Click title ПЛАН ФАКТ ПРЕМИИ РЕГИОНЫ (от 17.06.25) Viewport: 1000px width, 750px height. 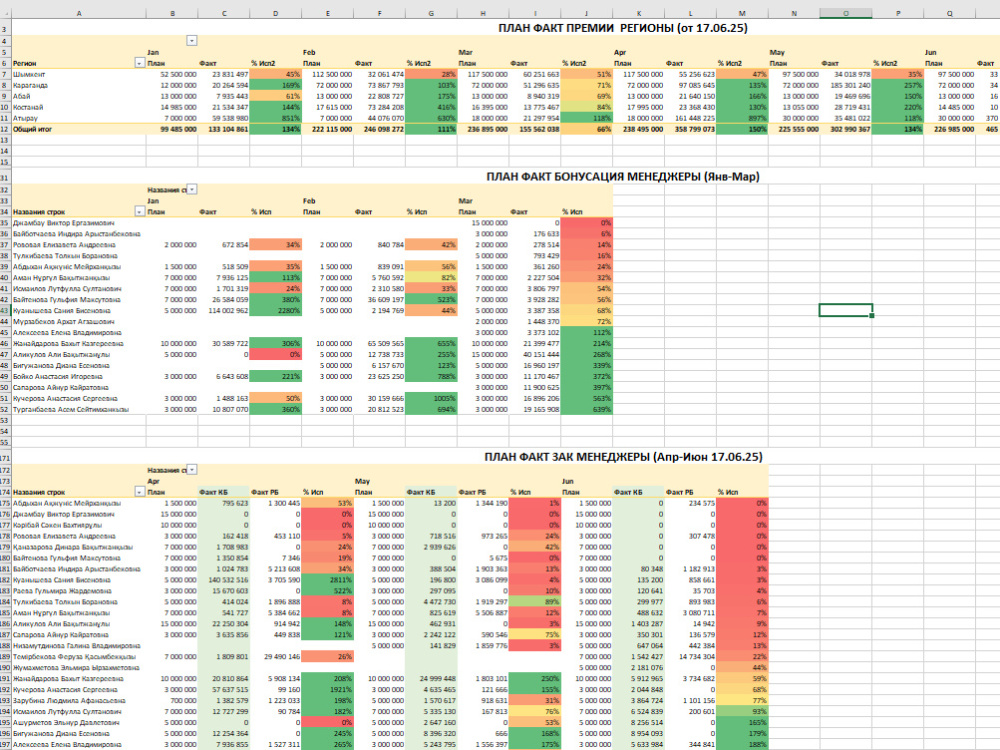click(622, 28)
